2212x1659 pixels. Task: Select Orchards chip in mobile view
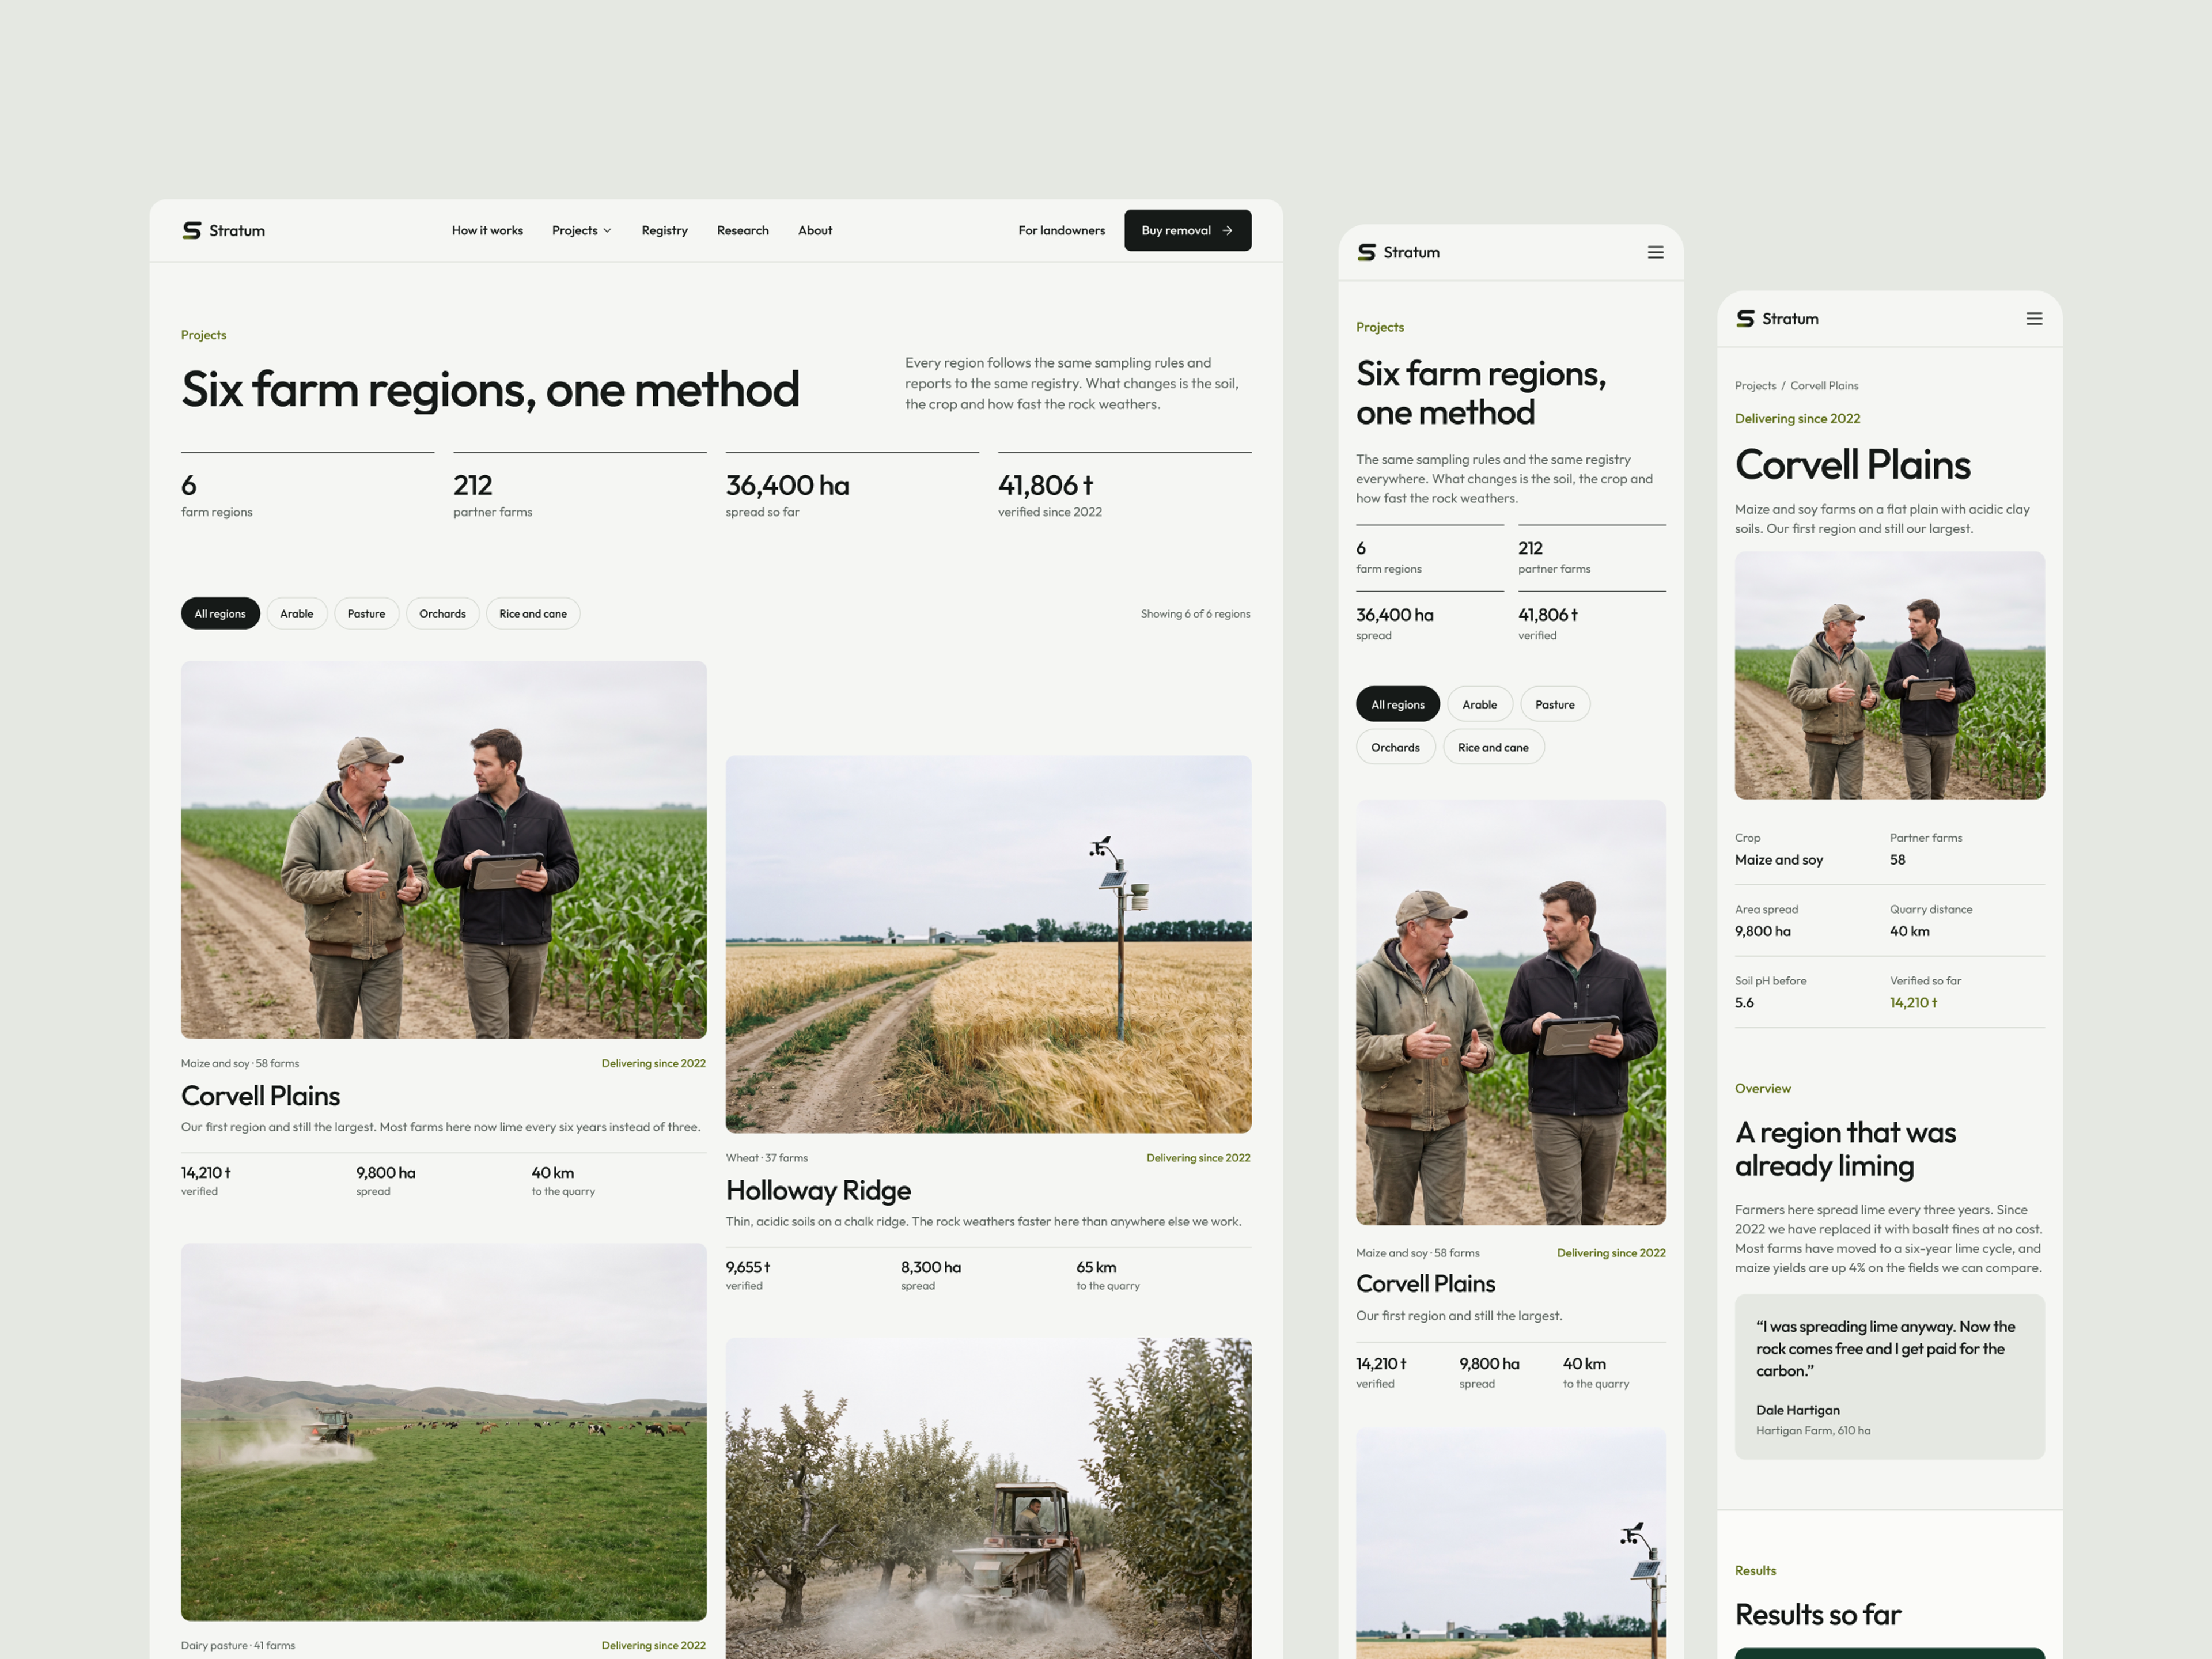point(1395,748)
